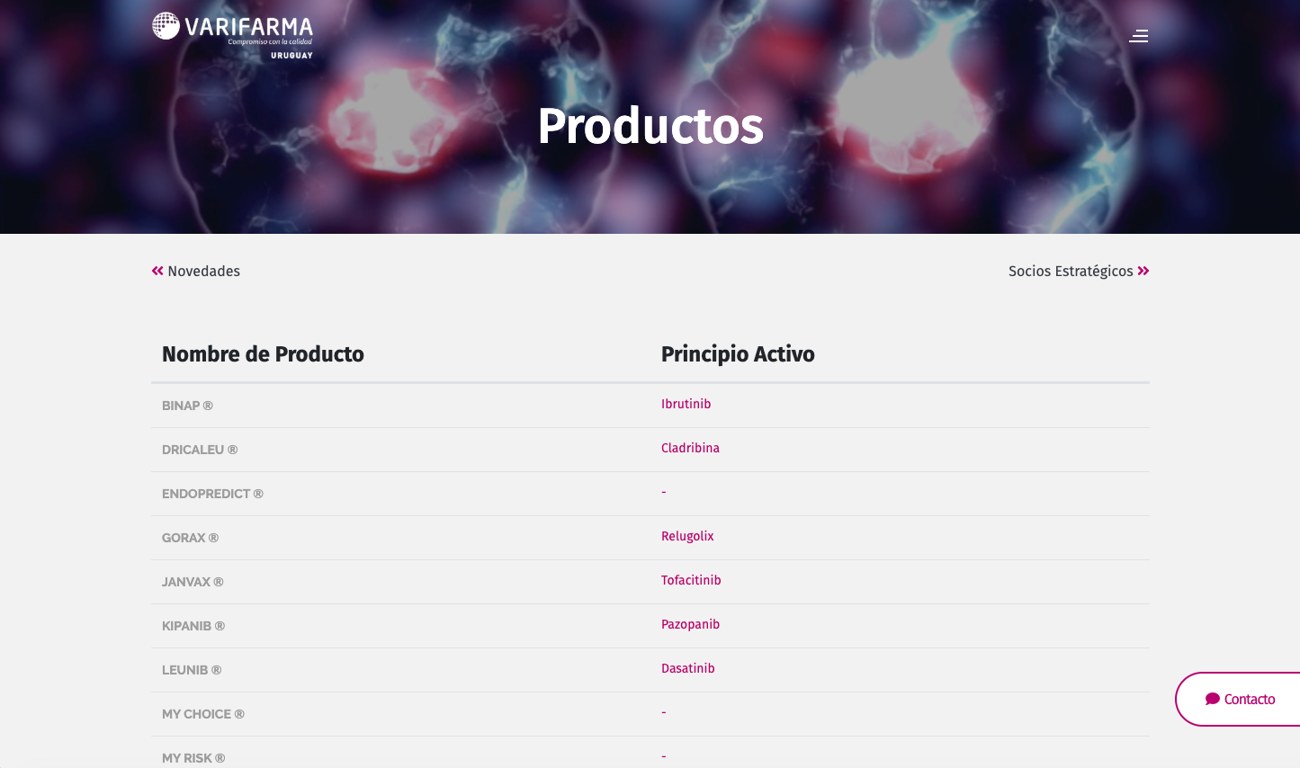Click the double right arrow beside Socios Estratégicos

tap(1143, 271)
